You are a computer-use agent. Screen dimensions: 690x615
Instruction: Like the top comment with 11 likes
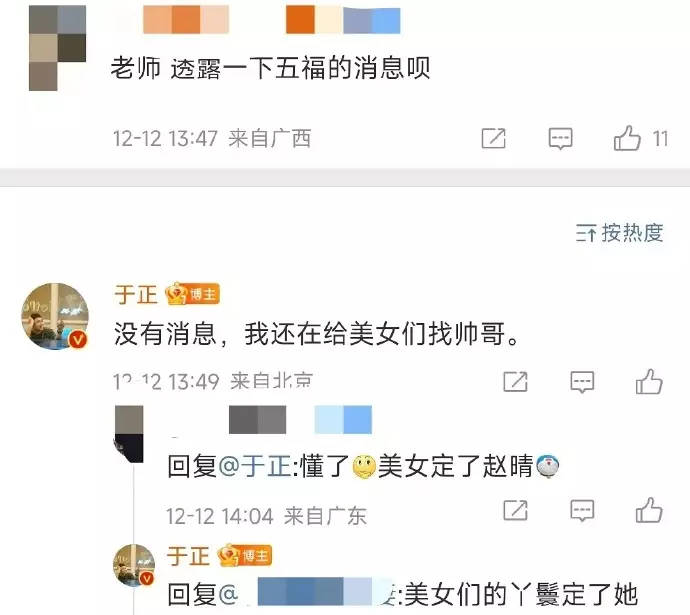pos(627,138)
